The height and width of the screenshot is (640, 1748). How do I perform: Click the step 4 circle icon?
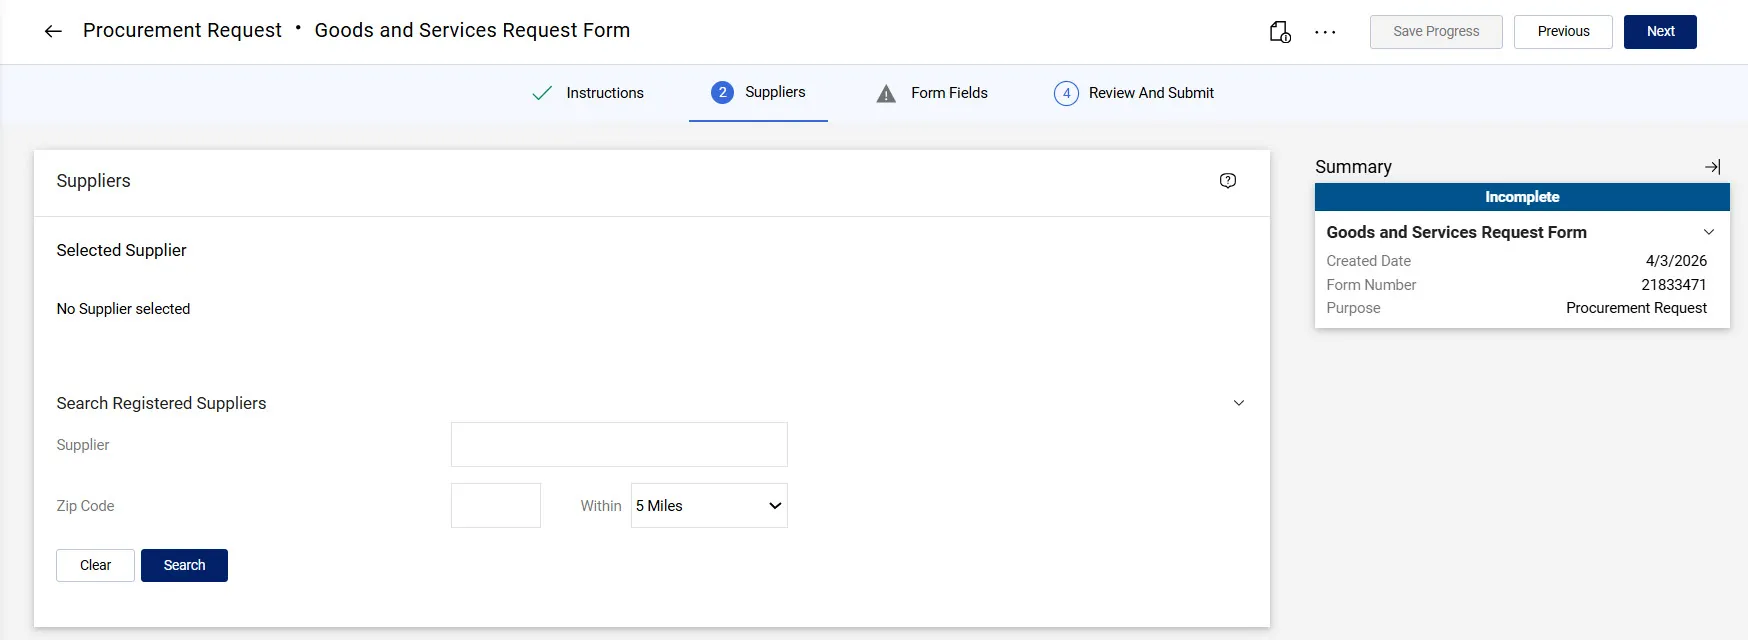click(x=1066, y=93)
